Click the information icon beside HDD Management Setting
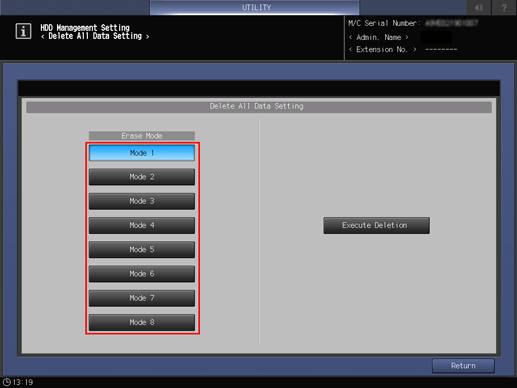This screenshot has width=517, height=388. [23, 31]
